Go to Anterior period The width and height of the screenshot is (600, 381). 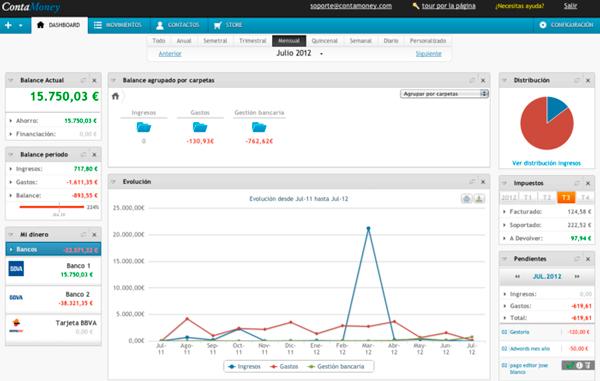point(170,54)
